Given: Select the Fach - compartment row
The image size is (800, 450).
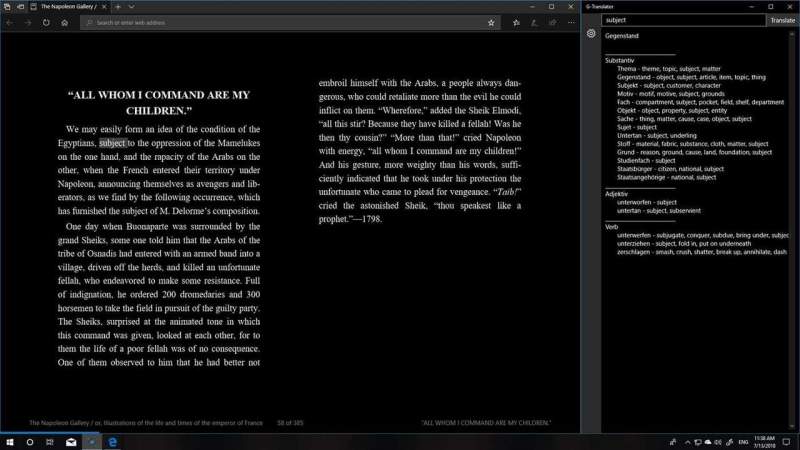Looking at the screenshot, I should point(700,102).
